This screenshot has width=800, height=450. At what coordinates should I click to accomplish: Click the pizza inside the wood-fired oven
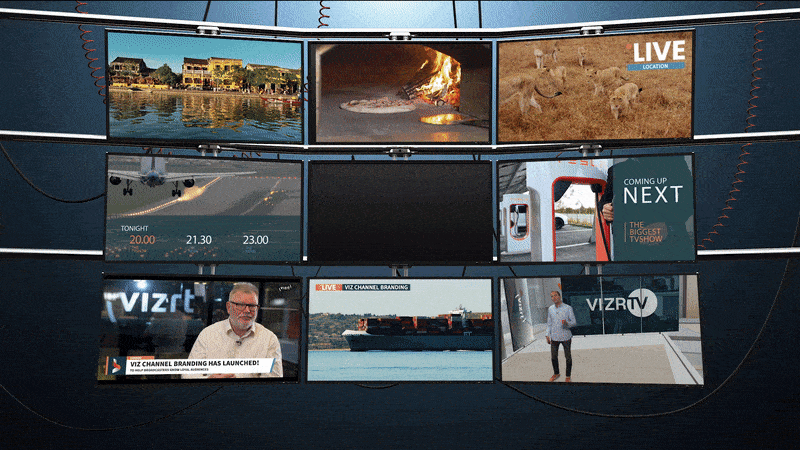pos(375,105)
